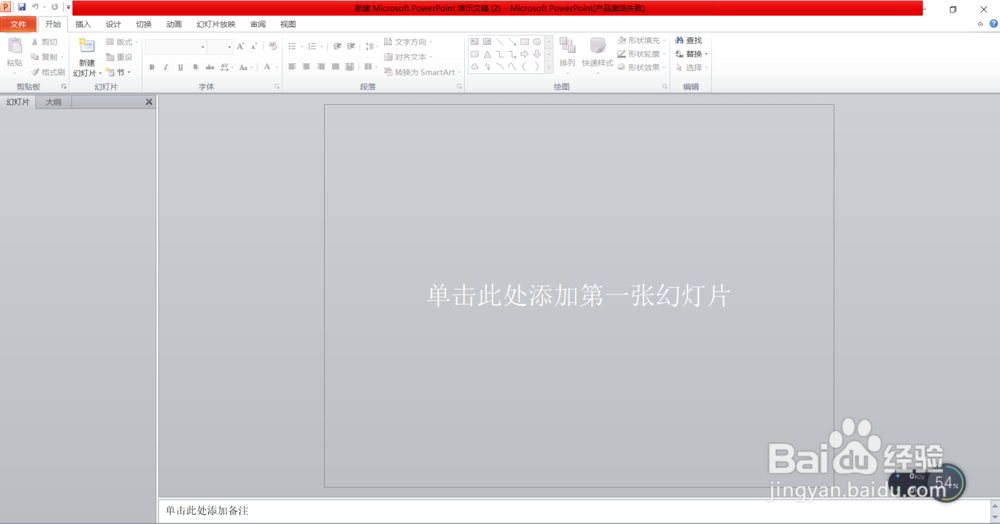Viewport: 1000px width, 524px height.
Task: Click the 格式刷 (Format Painter) button
Action: point(48,72)
